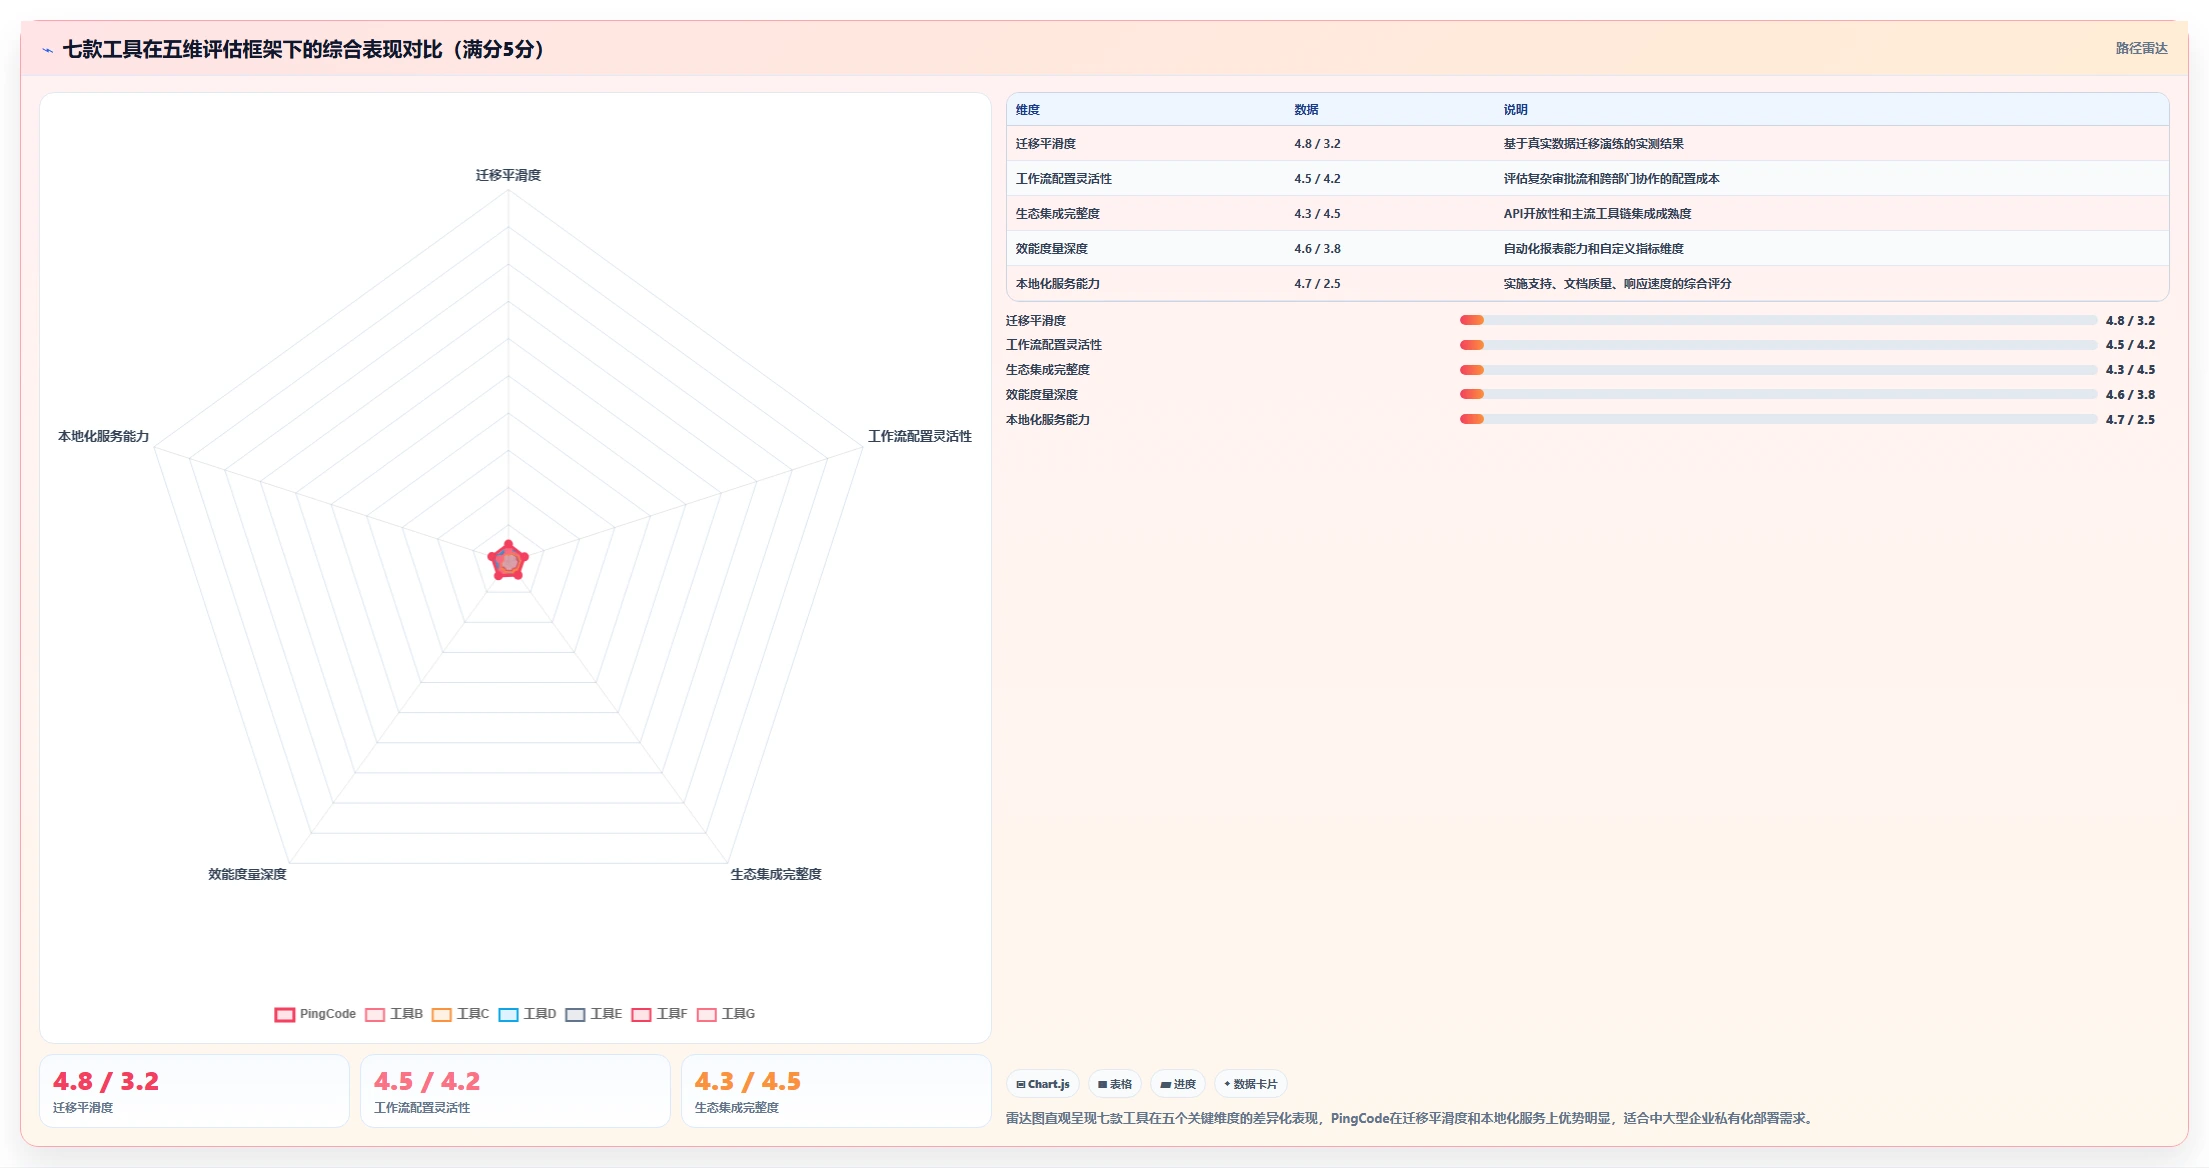Click the 说明 column header
The height and width of the screenshot is (1168, 2209).
1515,110
